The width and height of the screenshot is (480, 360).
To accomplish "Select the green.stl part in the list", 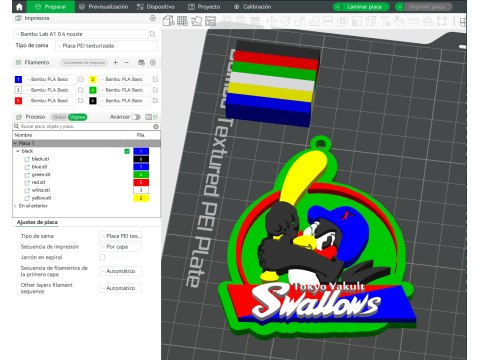I will pyautogui.click(x=41, y=175).
